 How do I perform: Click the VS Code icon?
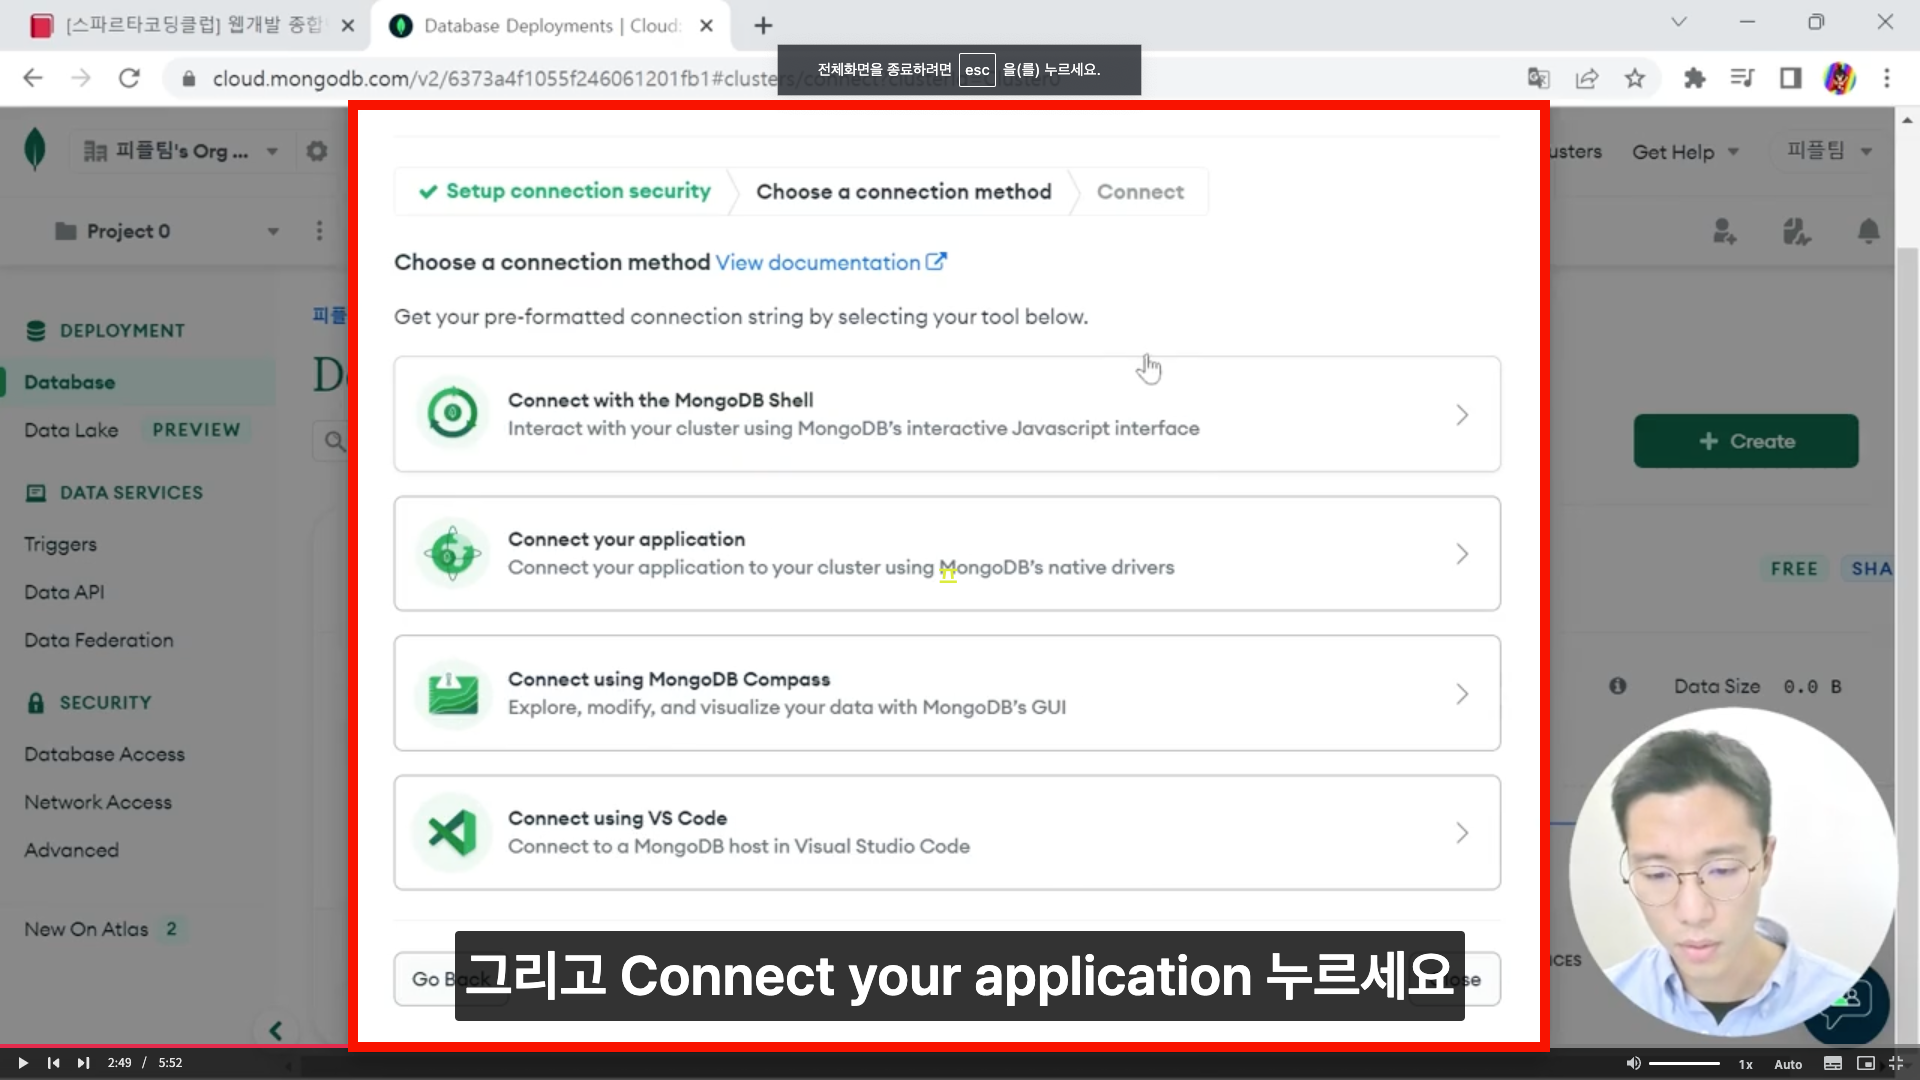pos(452,832)
